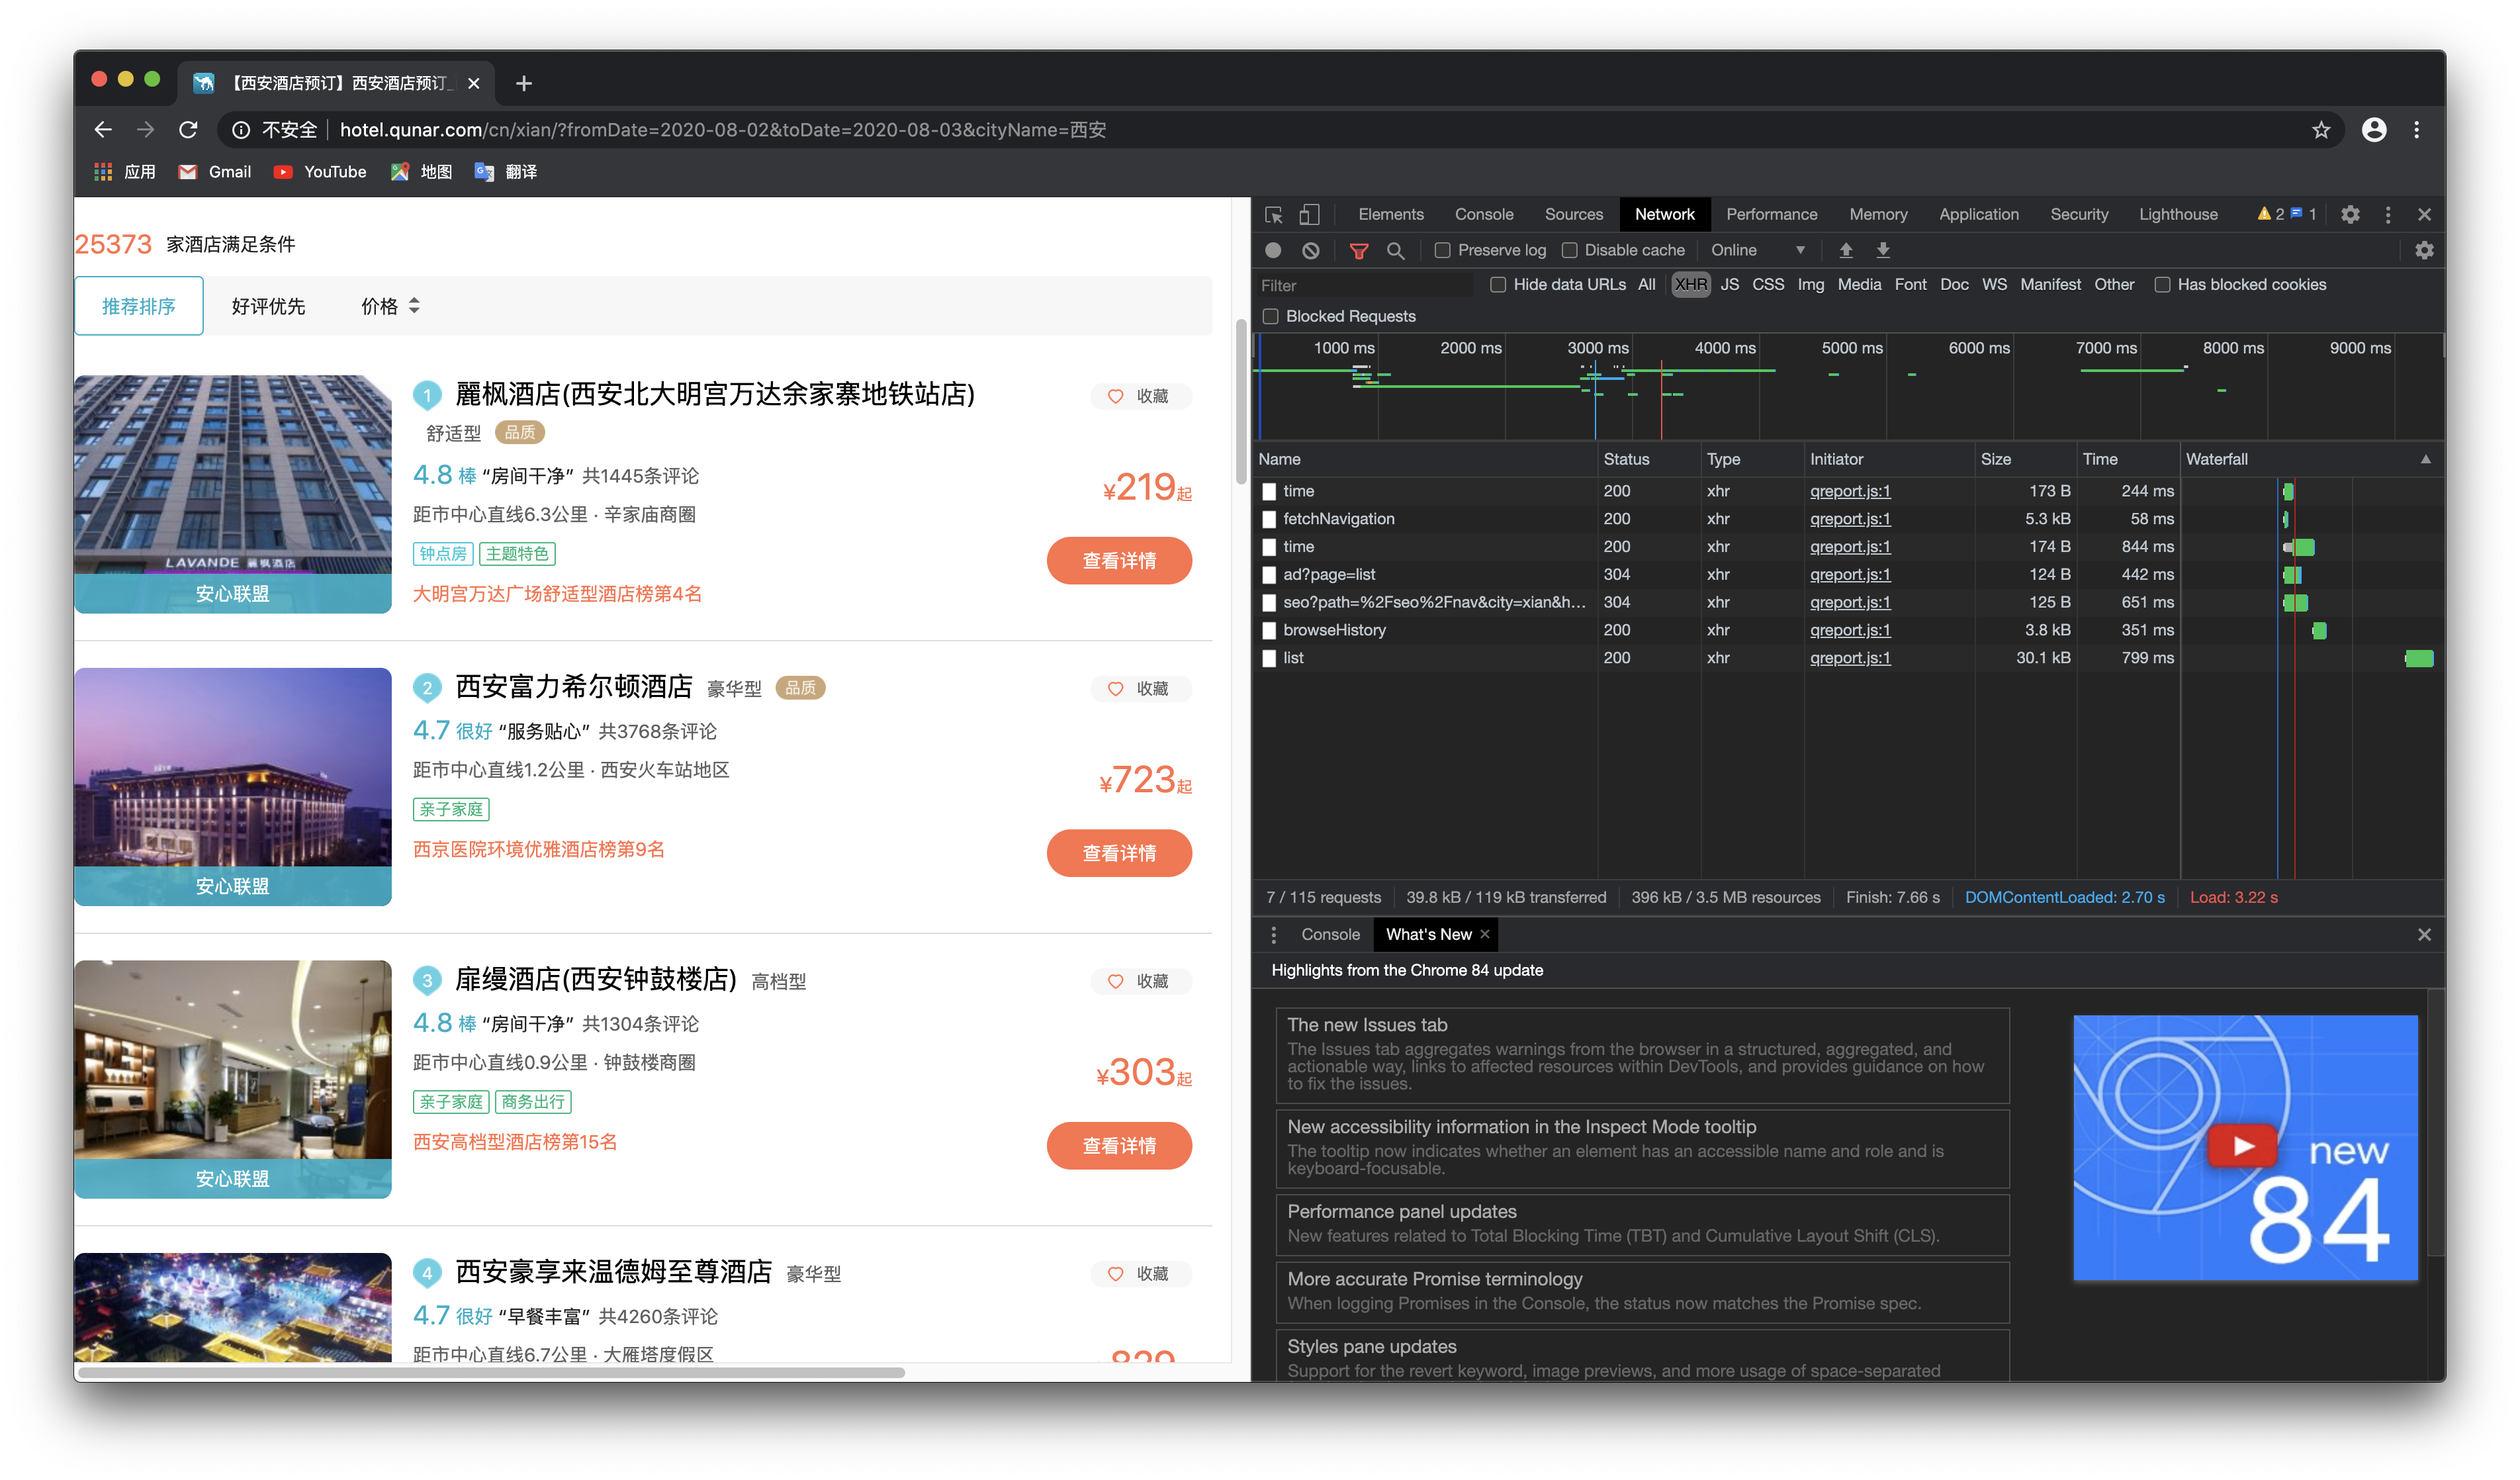Click the Waterfall column sort arrow
The image size is (2520, 1480).
2425,459
